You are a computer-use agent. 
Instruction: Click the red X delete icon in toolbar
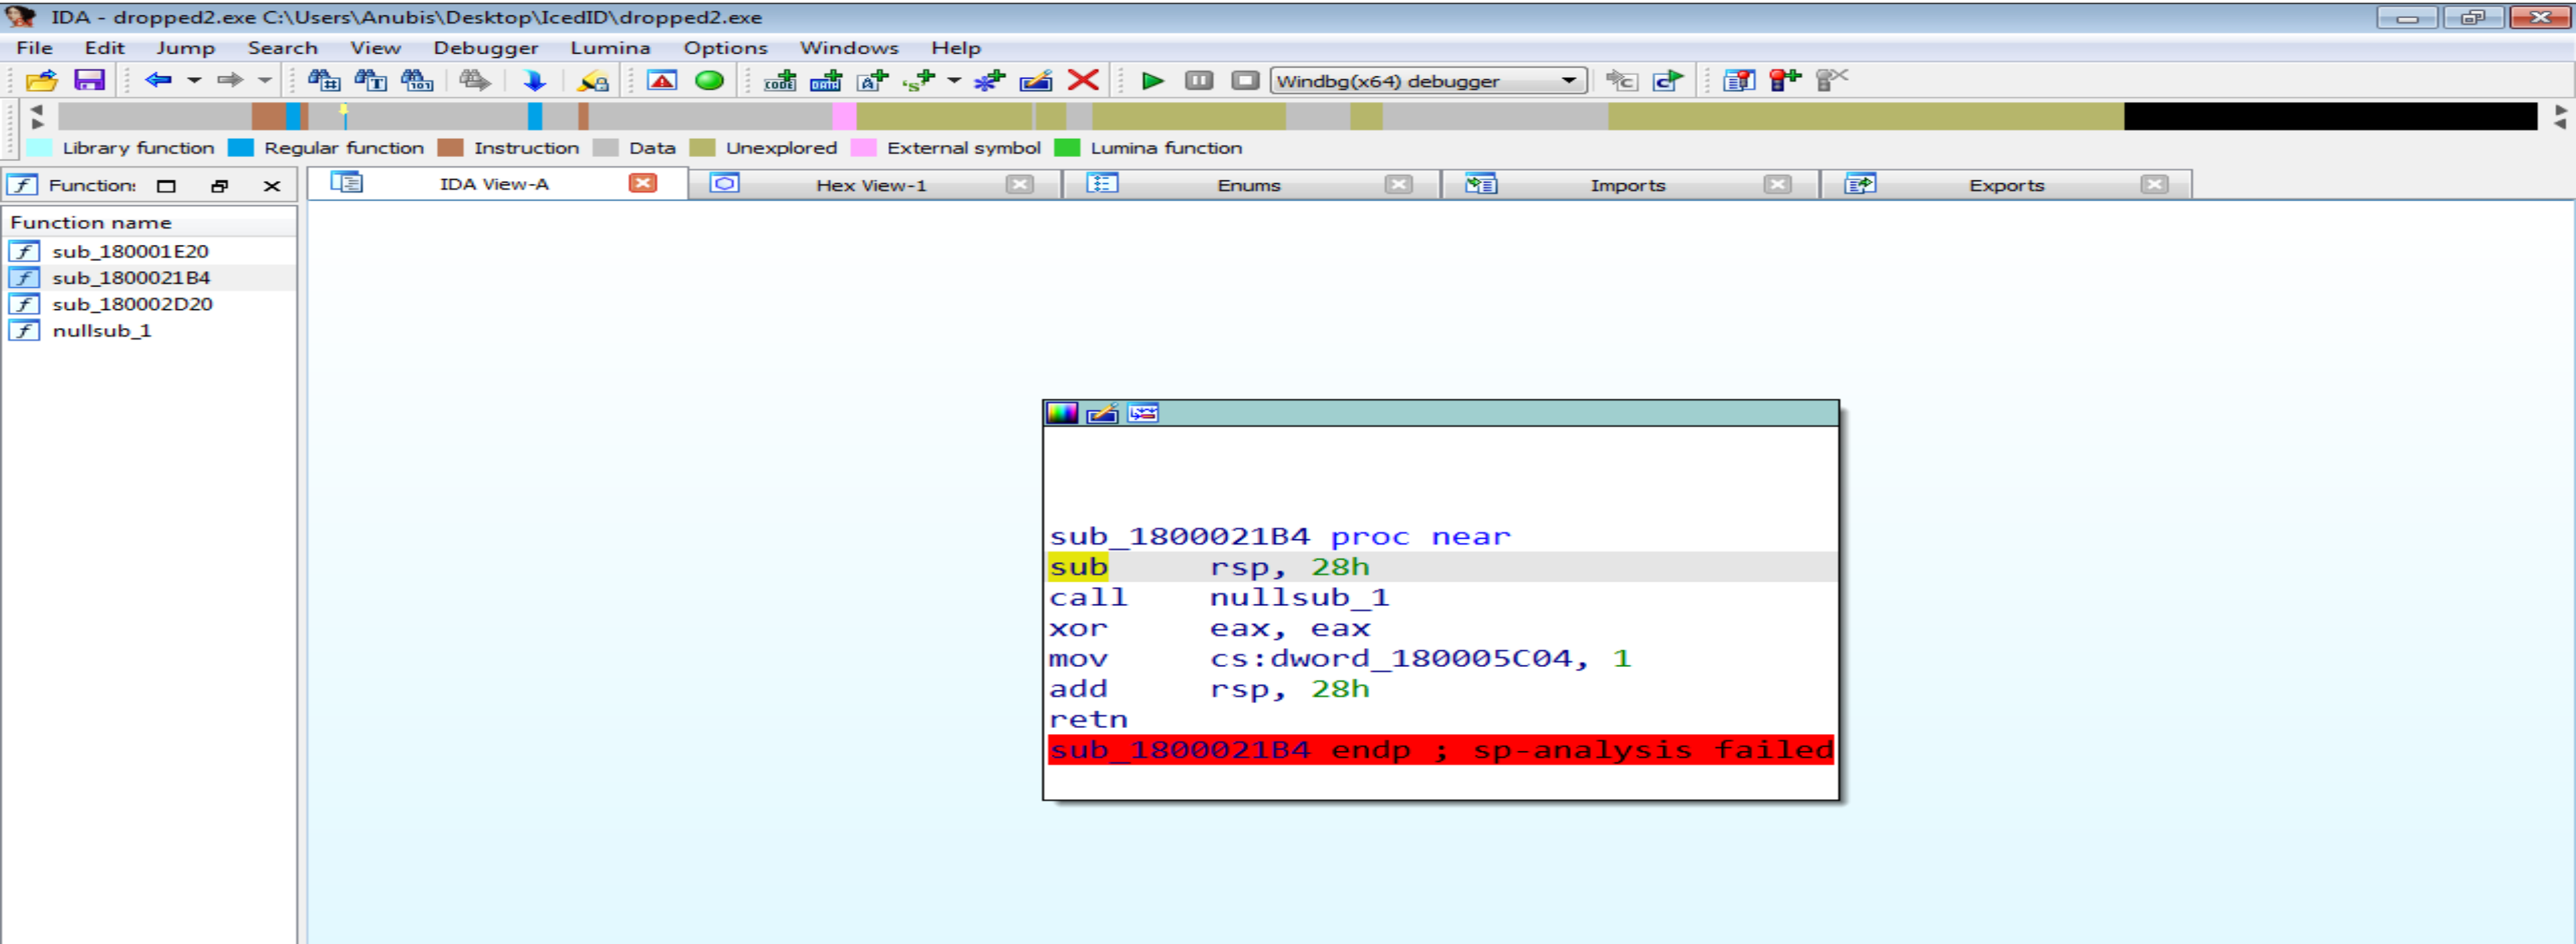[1083, 80]
